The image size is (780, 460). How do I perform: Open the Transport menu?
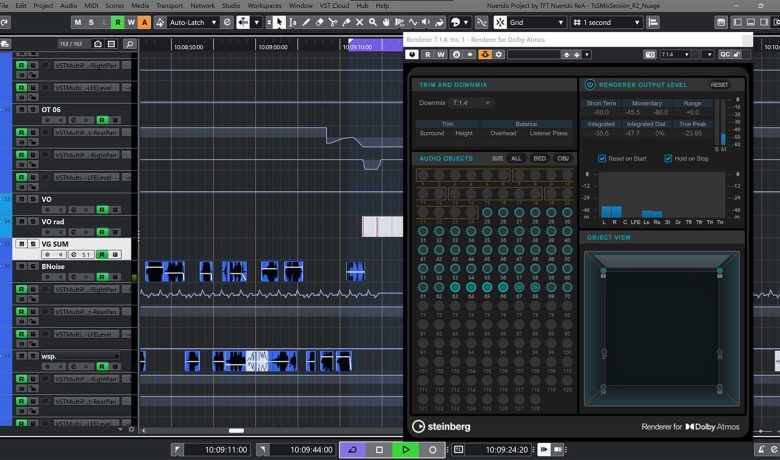(x=169, y=5)
